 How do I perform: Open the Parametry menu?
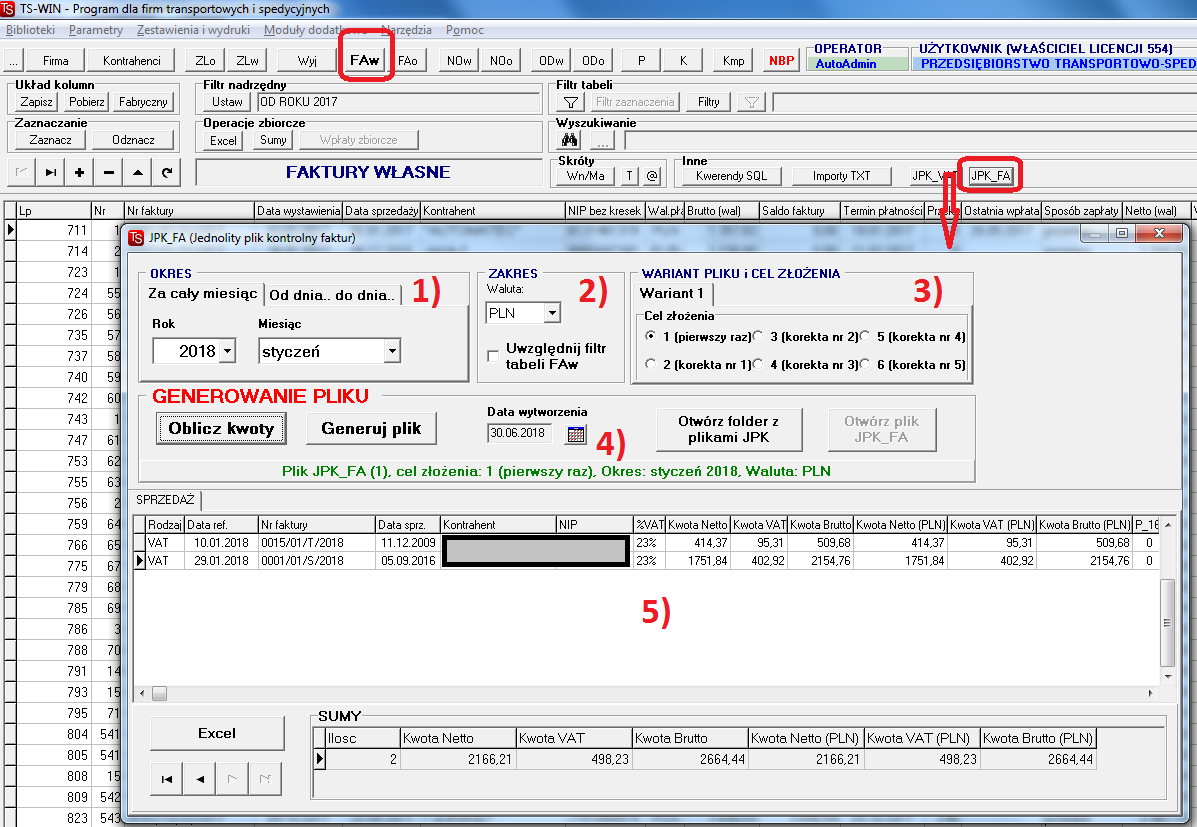click(95, 30)
